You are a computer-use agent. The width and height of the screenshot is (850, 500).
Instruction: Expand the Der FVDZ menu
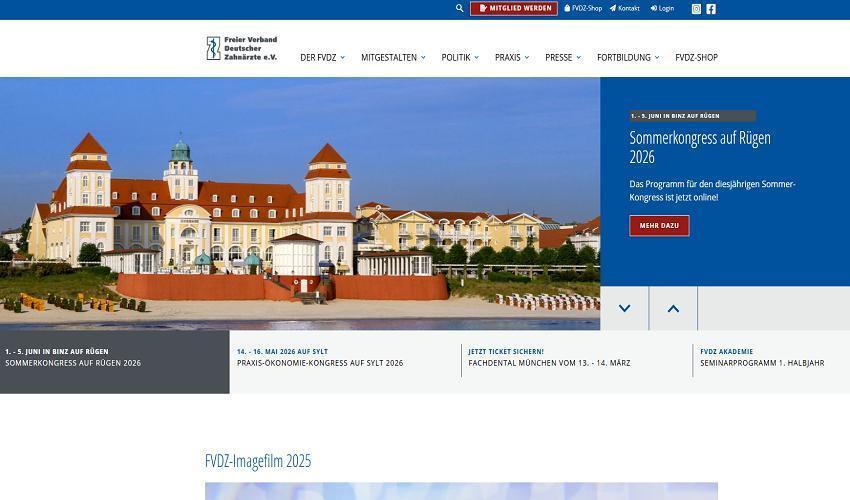323,57
